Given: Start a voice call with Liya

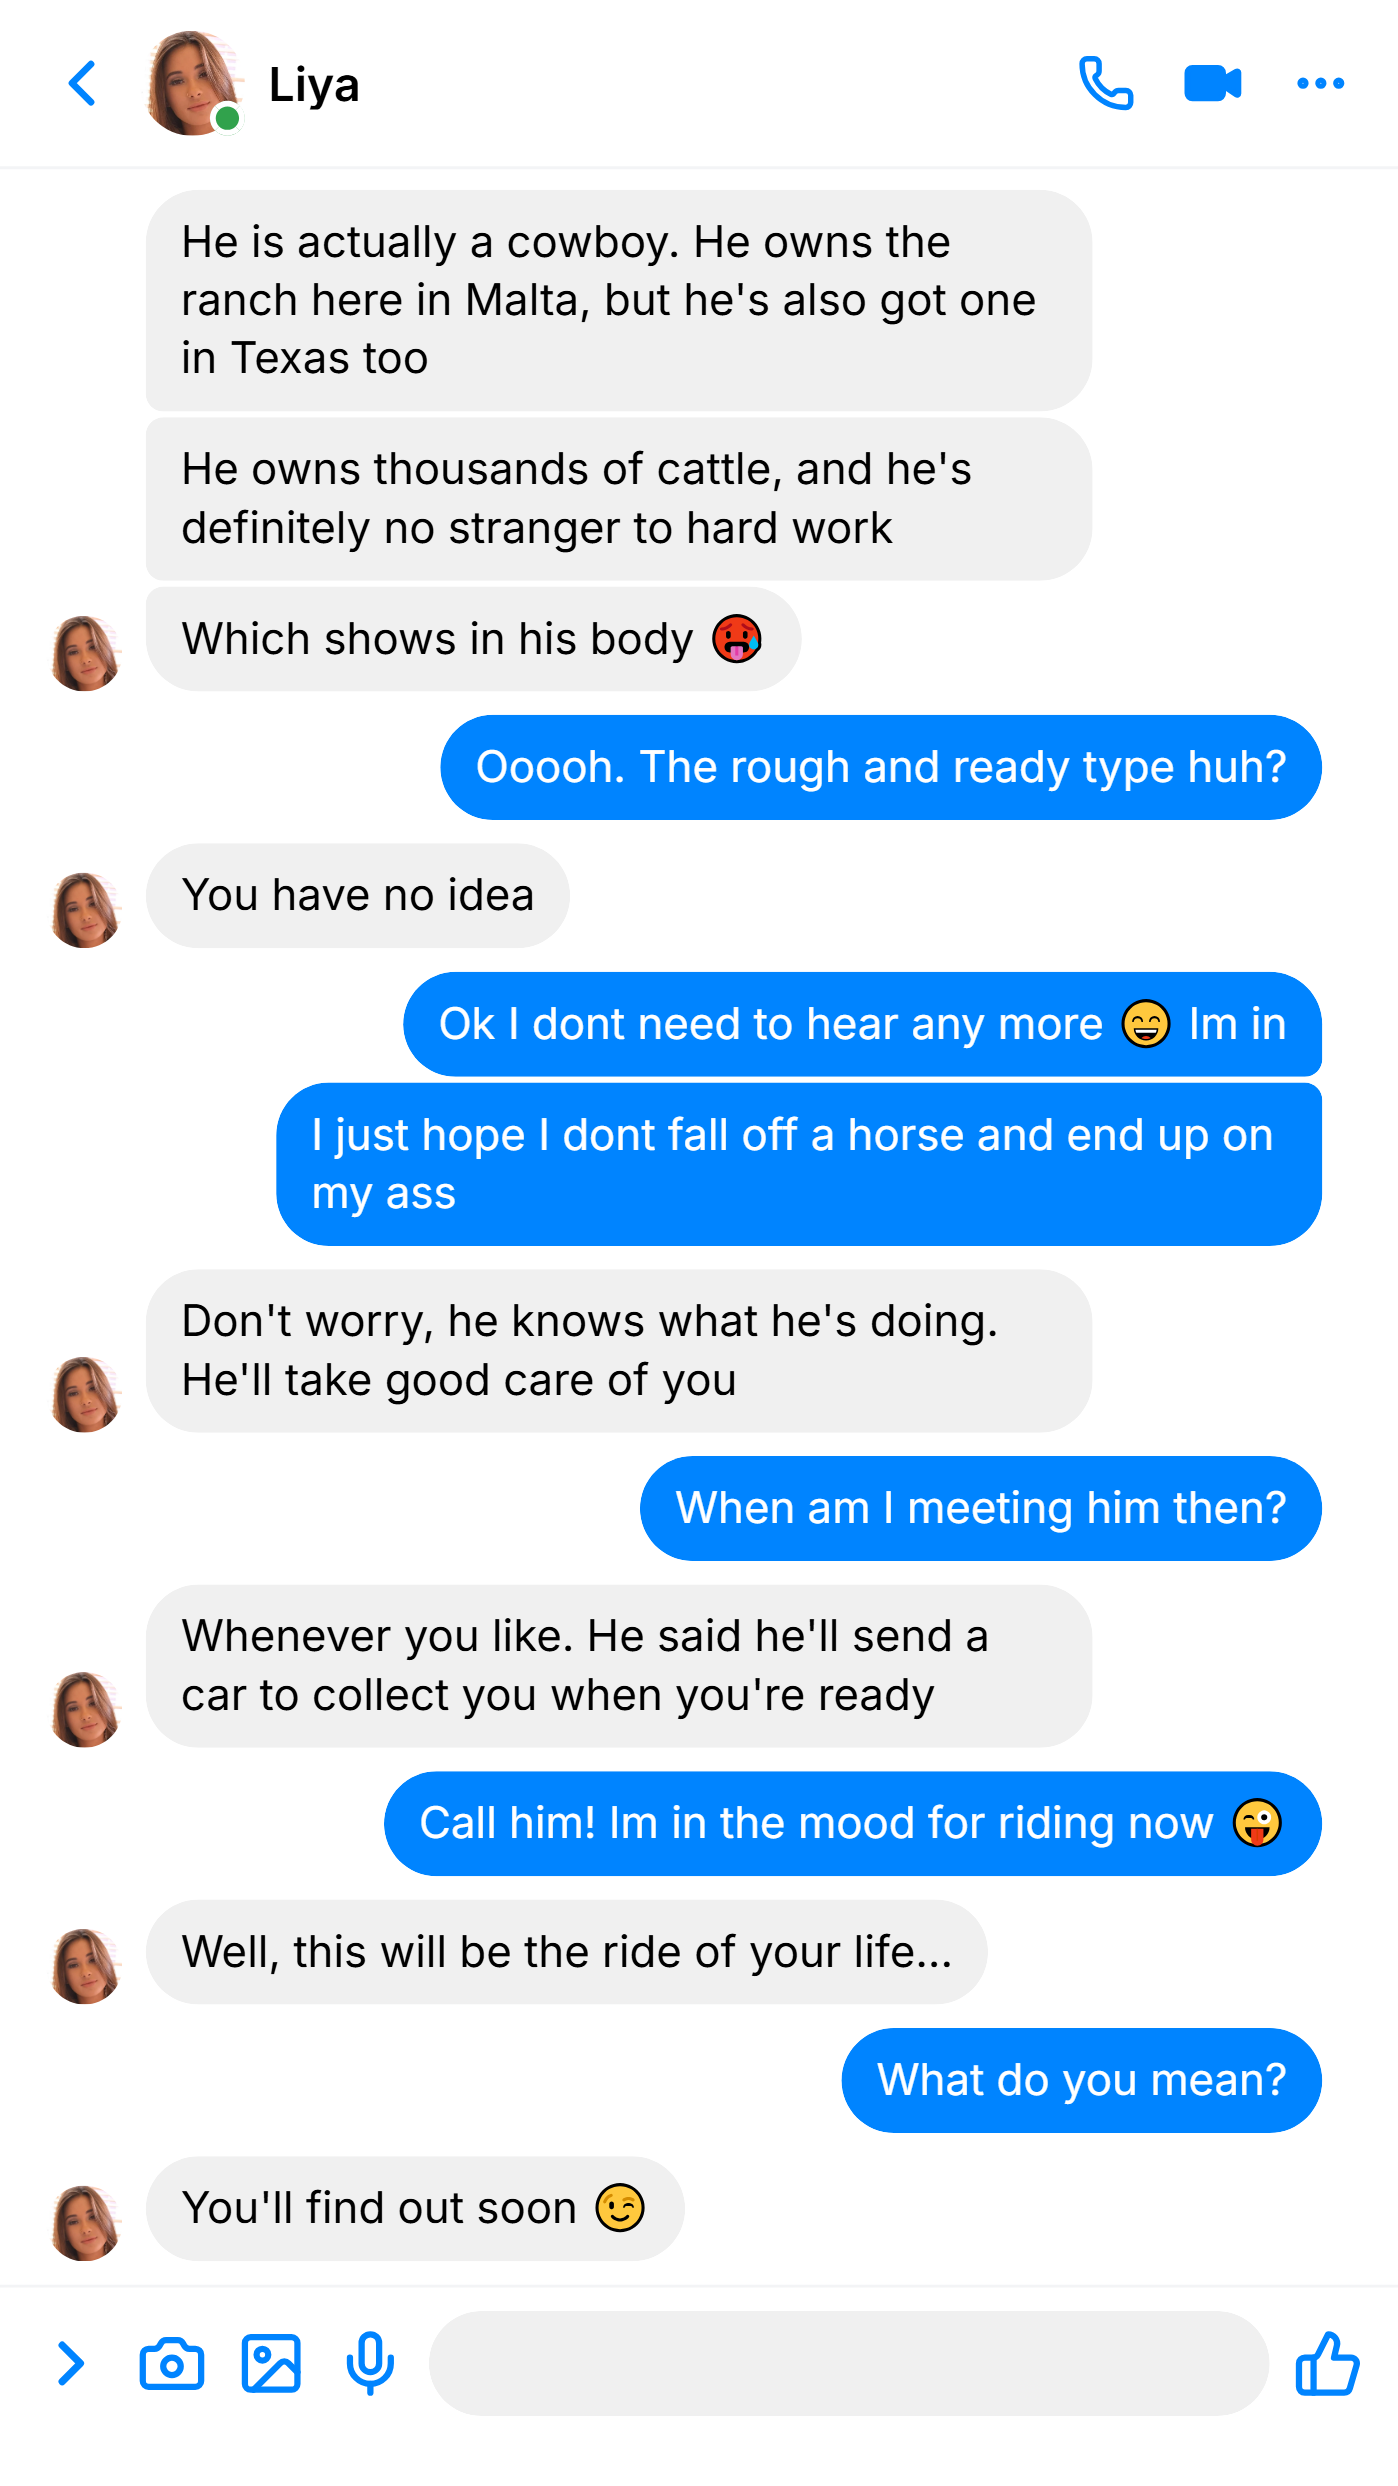Looking at the screenshot, I should tap(1106, 83).
